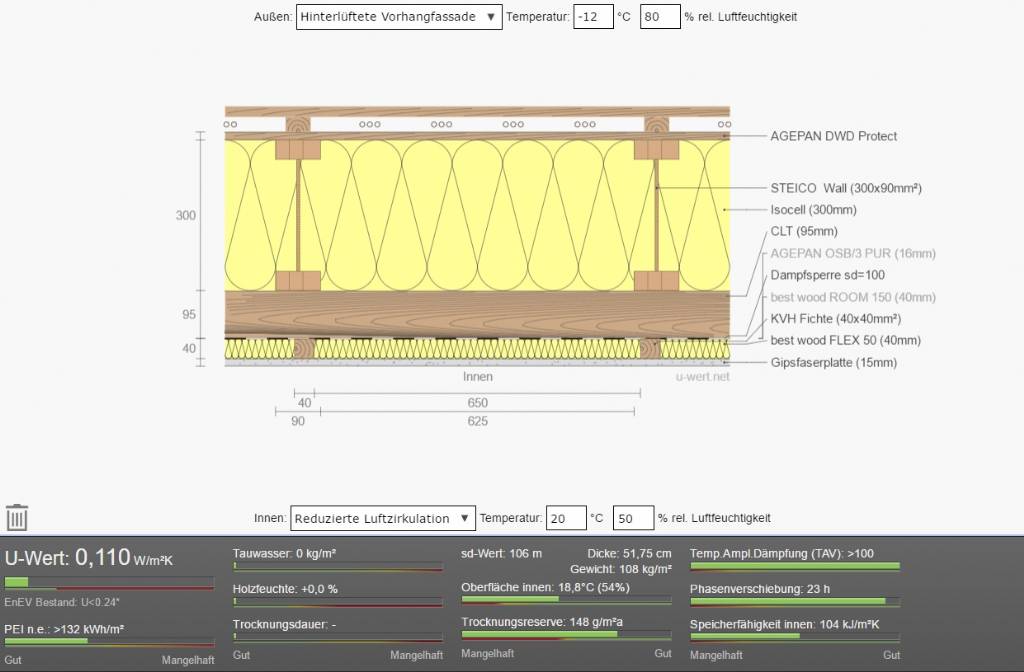1024x672 pixels.
Task: Select the best wood FLEX 50 label
Action: (845, 341)
